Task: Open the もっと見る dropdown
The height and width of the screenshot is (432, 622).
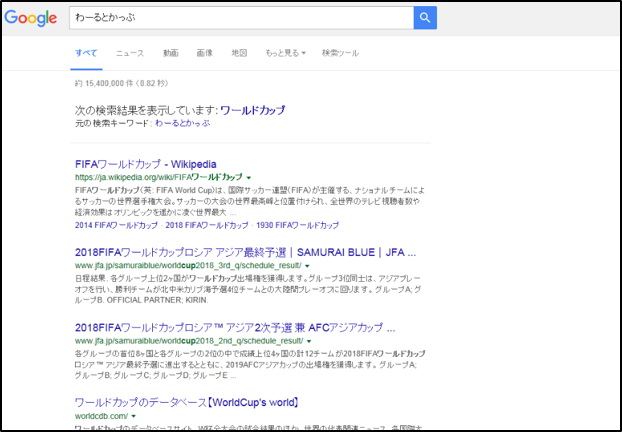Action: 285,53
